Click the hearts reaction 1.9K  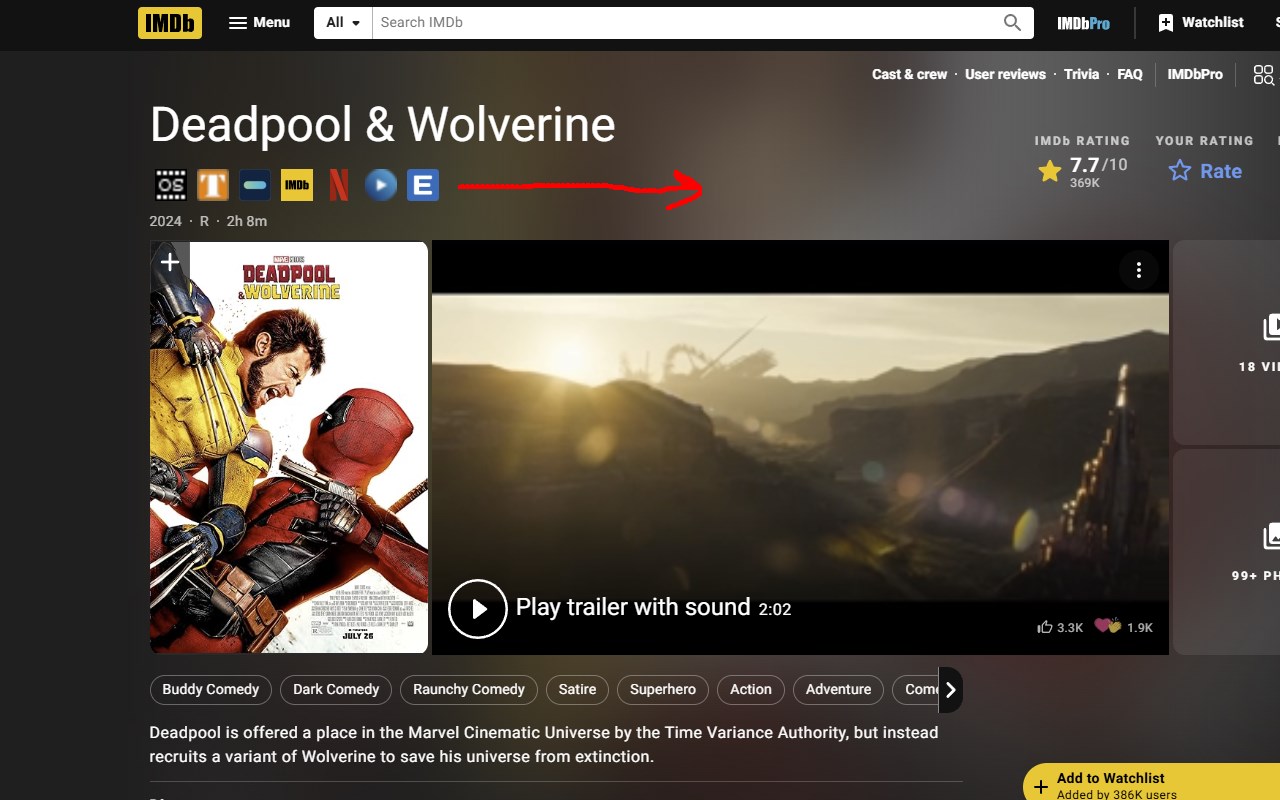coord(1124,627)
